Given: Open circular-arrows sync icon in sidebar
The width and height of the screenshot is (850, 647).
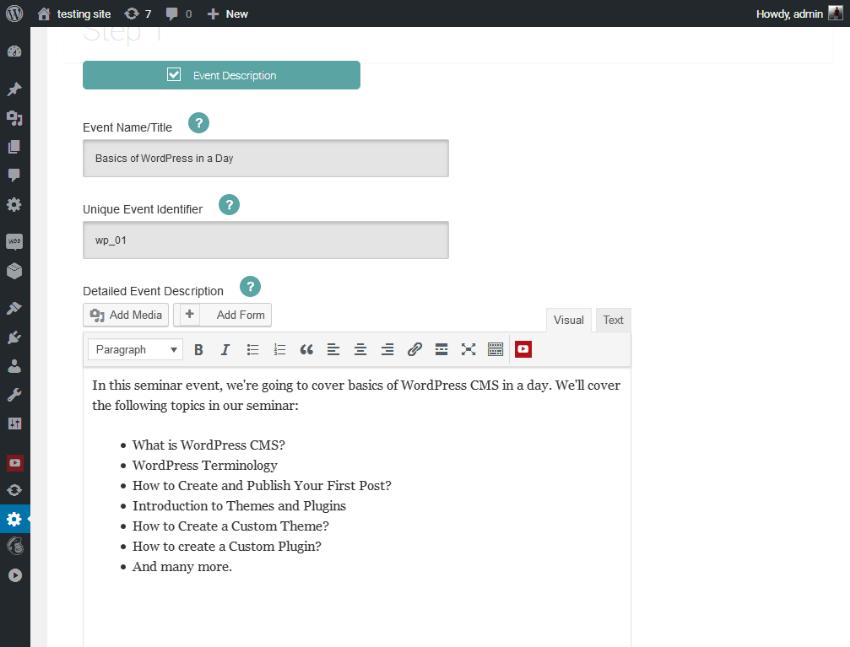Looking at the screenshot, I should 15,490.
